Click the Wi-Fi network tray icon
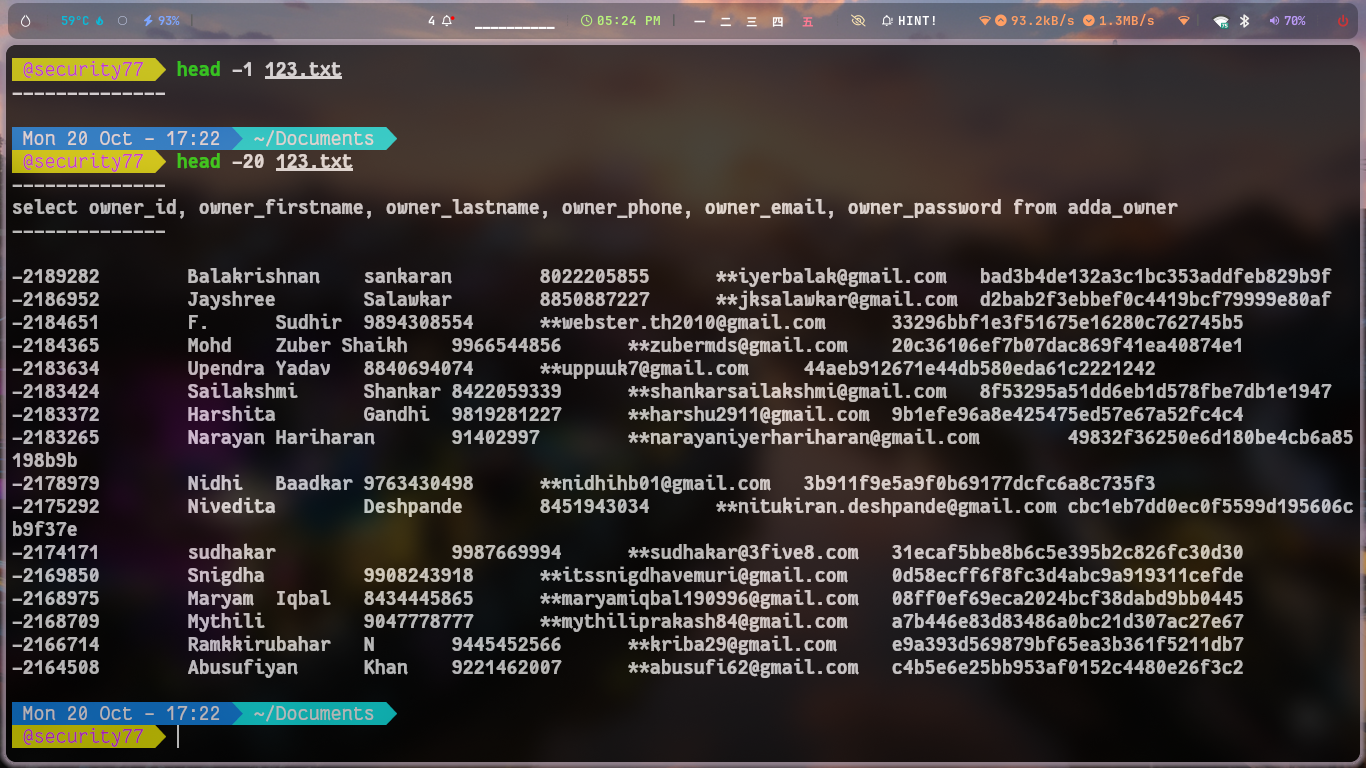Image resolution: width=1366 pixels, height=768 pixels. [1220, 20]
